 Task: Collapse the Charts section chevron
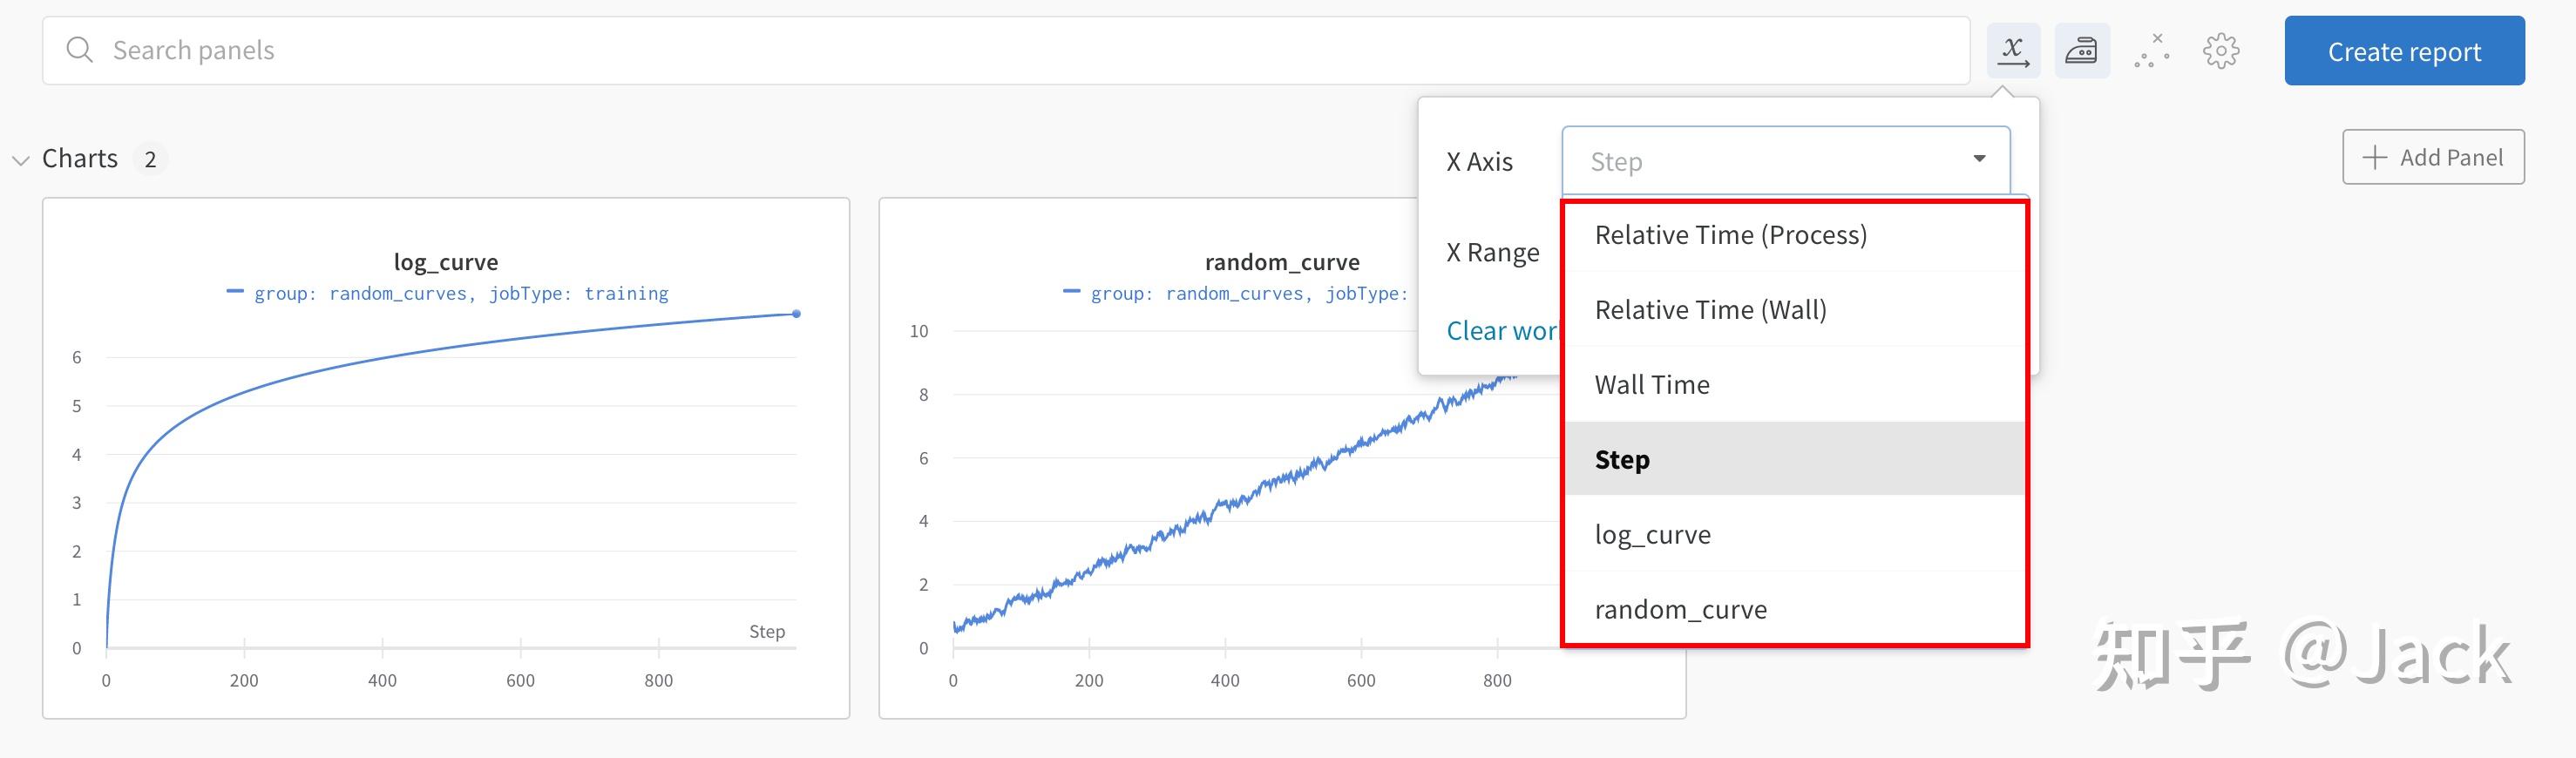(20, 160)
